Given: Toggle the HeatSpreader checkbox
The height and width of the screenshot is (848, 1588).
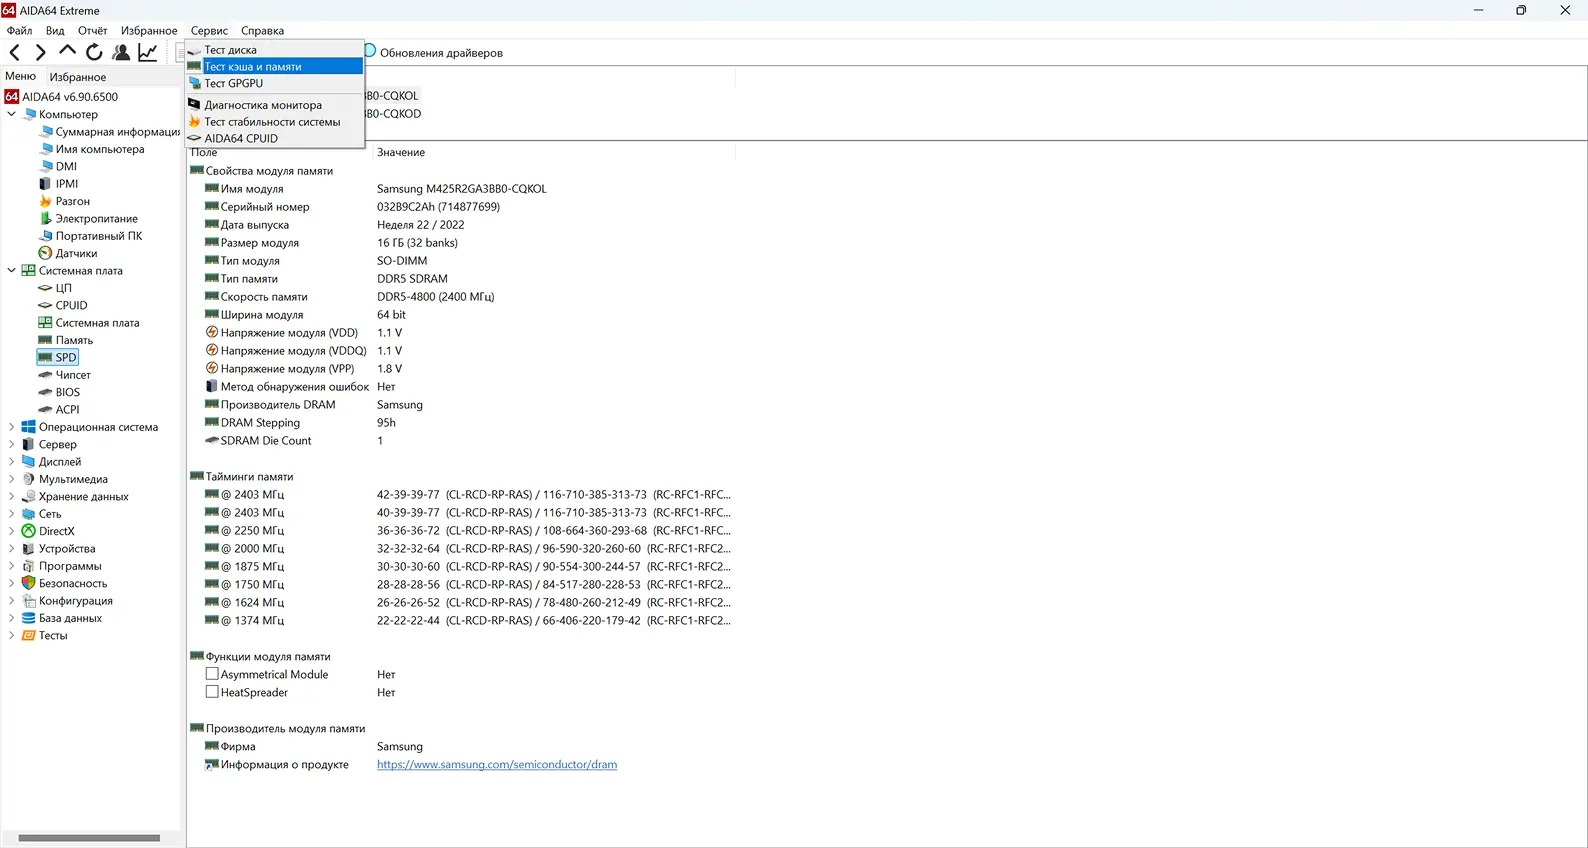Looking at the screenshot, I should (x=212, y=692).
